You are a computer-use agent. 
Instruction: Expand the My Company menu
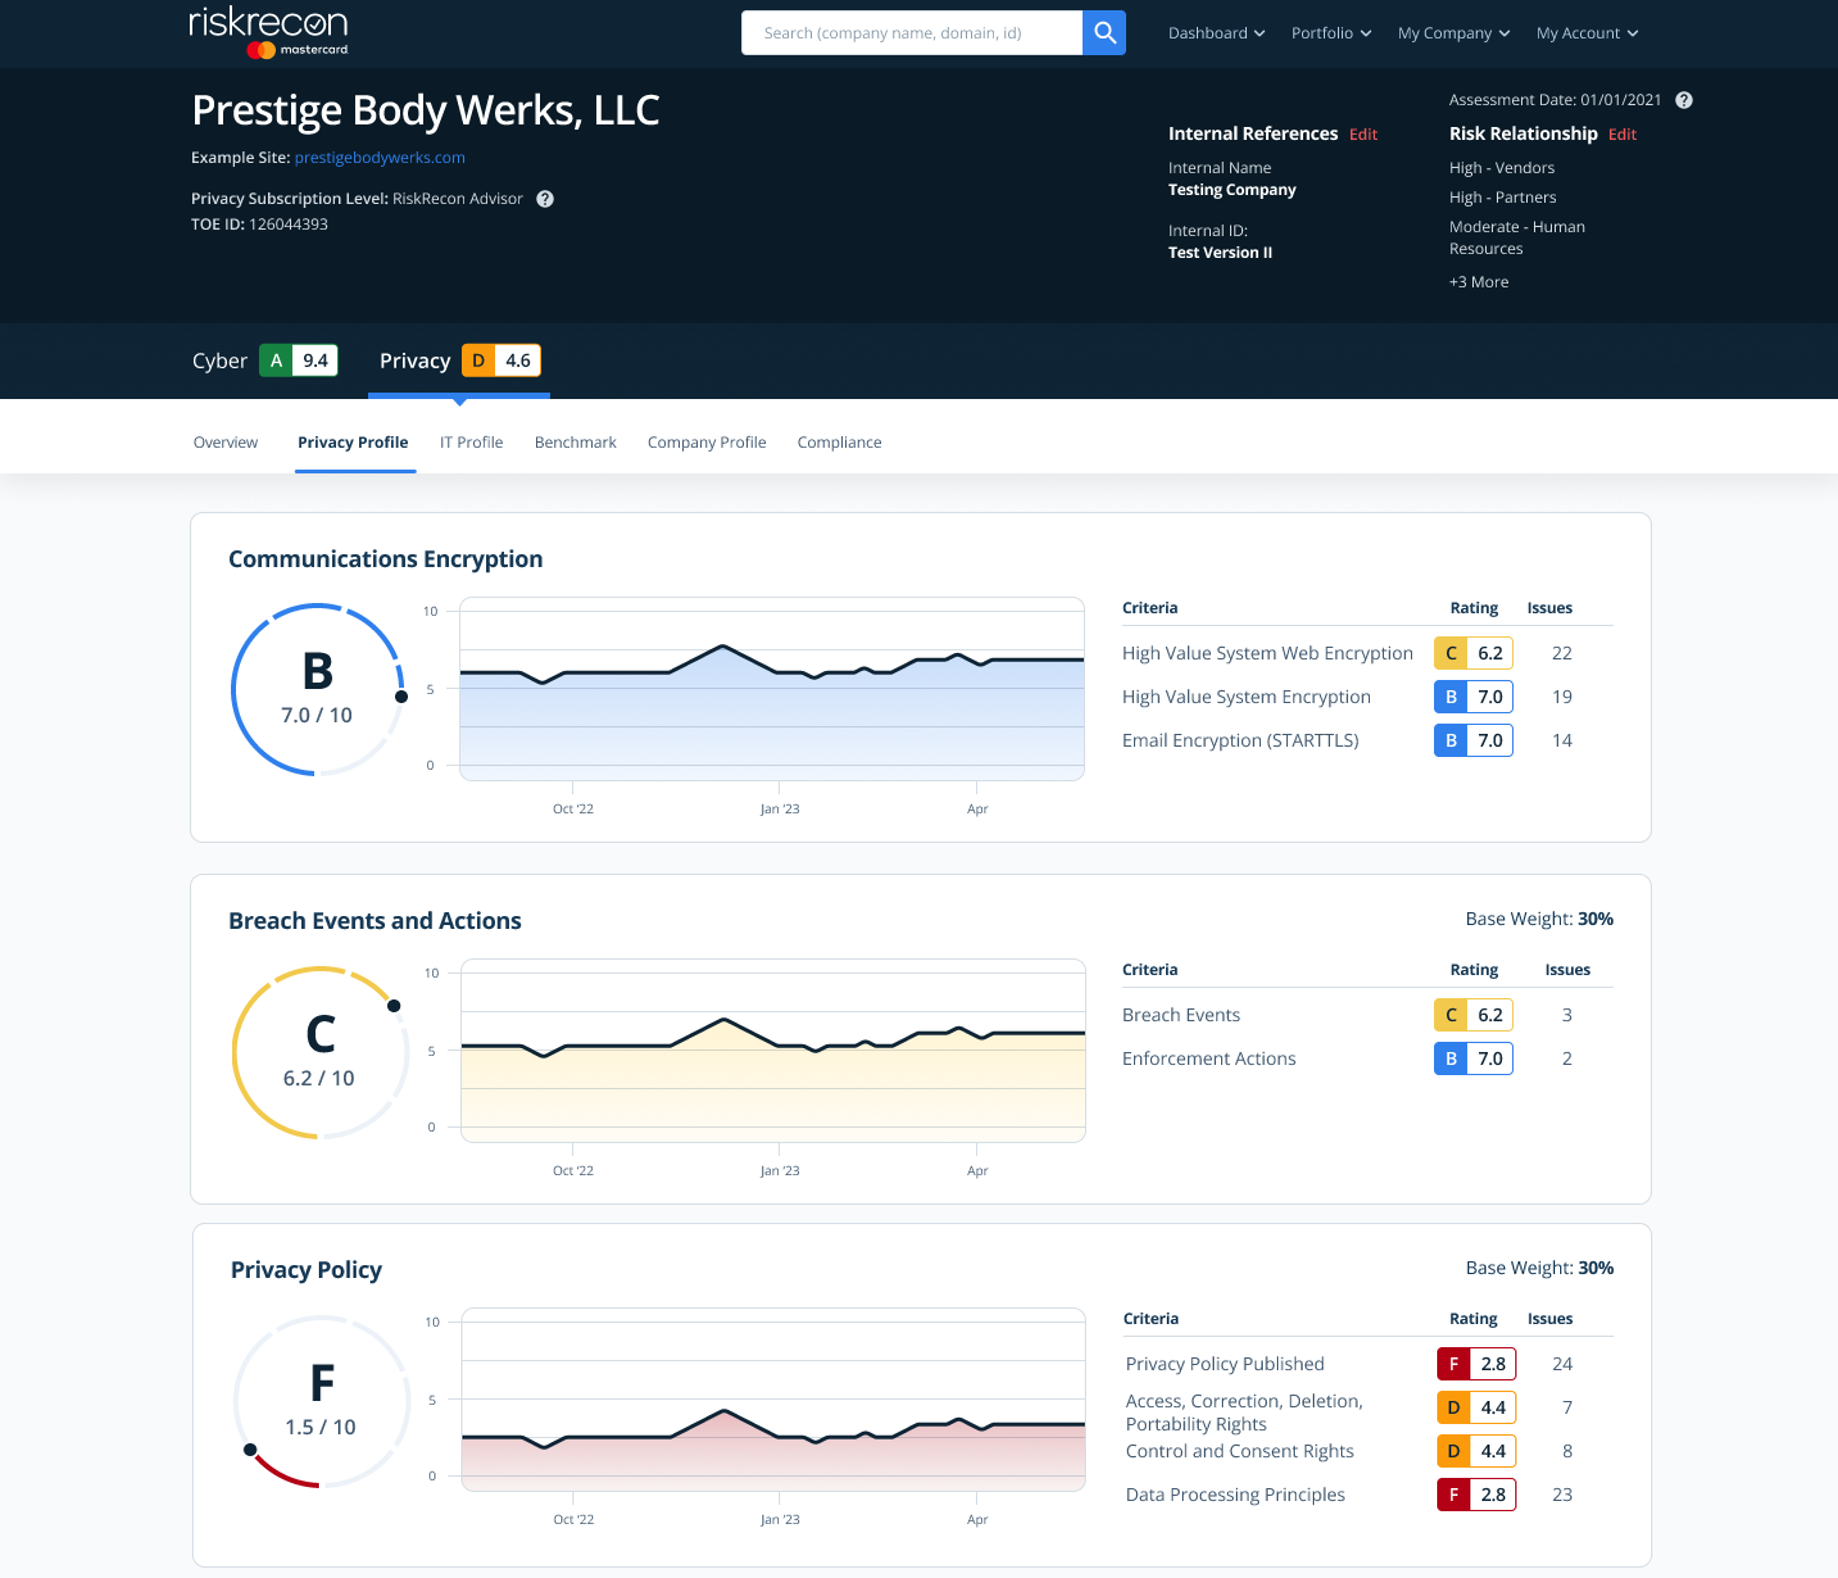point(1453,33)
